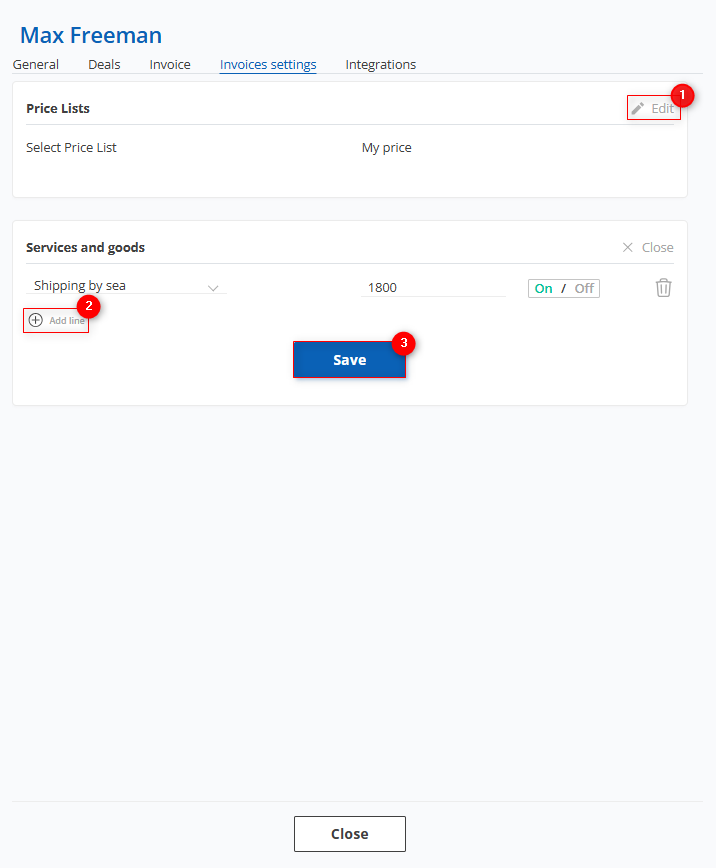The image size is (716, 868).
Task: Toggle the service On option
Action: pyautogui.click(x=543, y=288)
